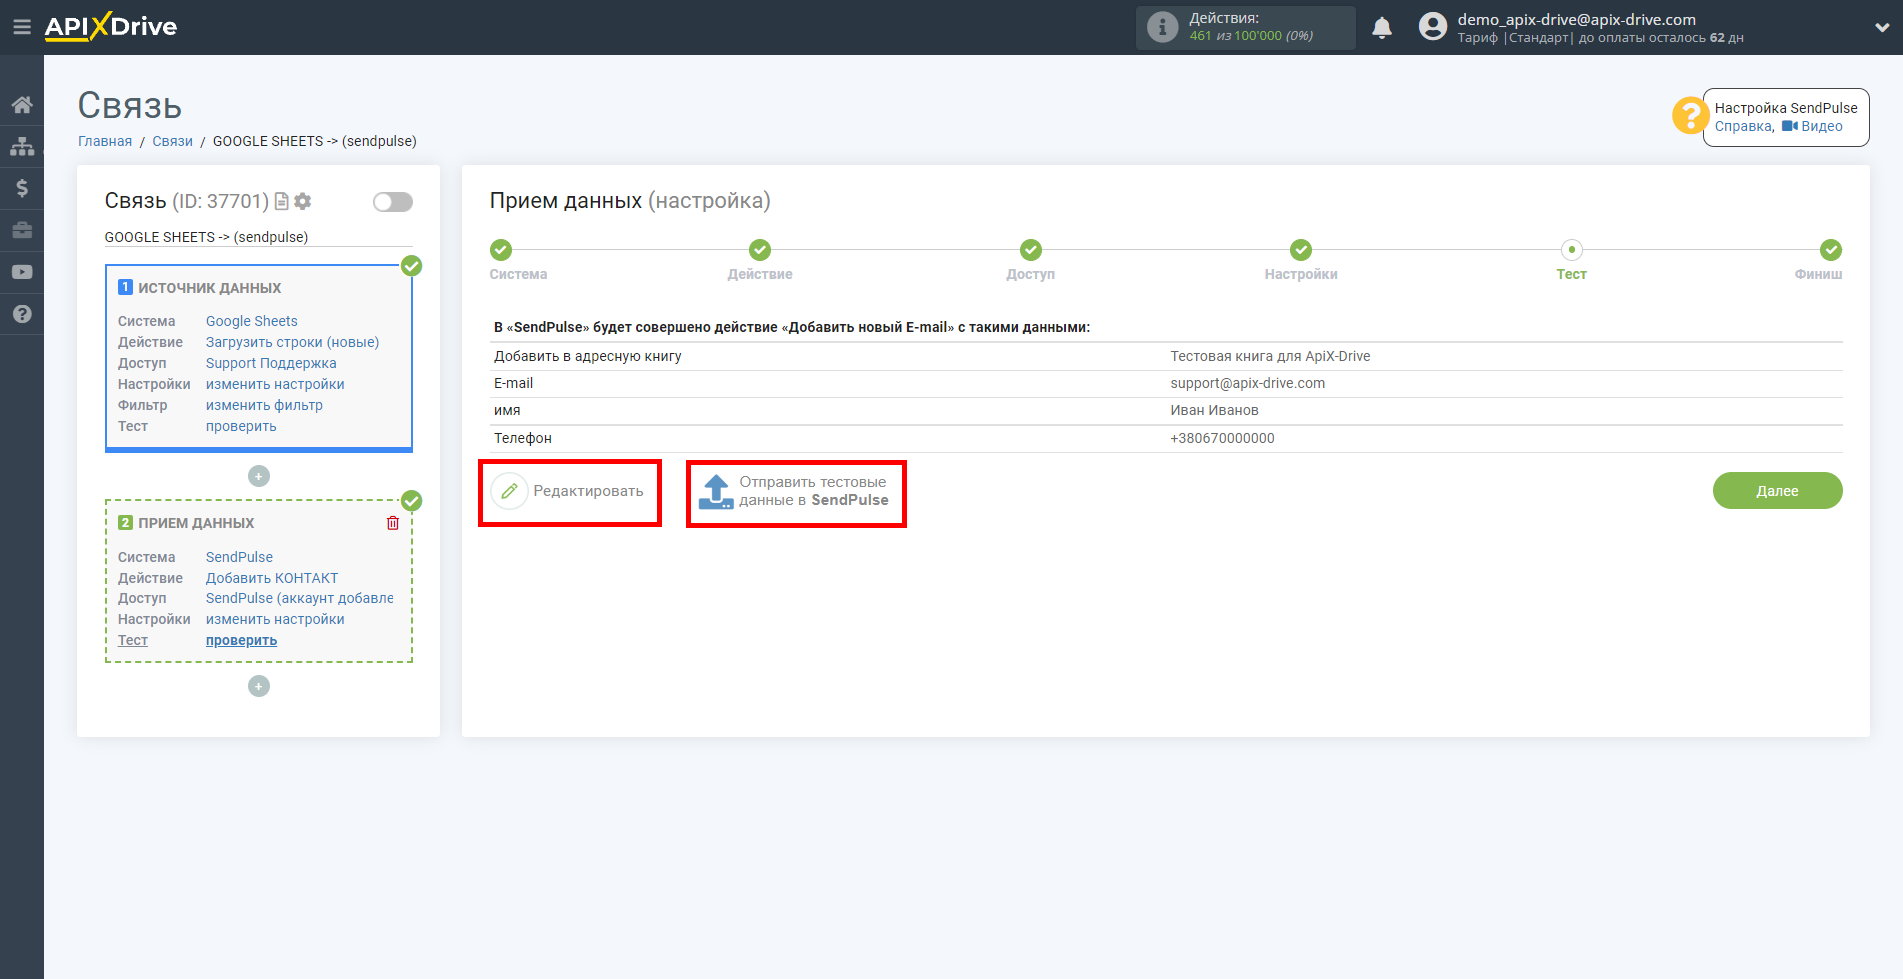The height and width of the screenshot is (979, 1903).
Task: Click the upload test data icon
Action: point(716,491)
